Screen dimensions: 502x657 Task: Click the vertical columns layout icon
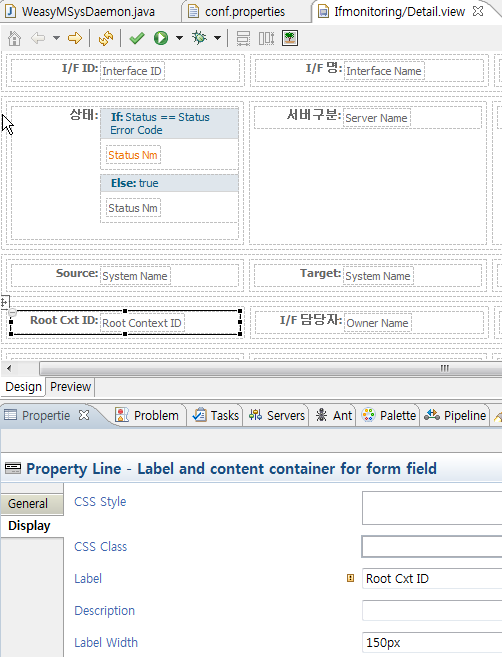[x=267, y=39]
